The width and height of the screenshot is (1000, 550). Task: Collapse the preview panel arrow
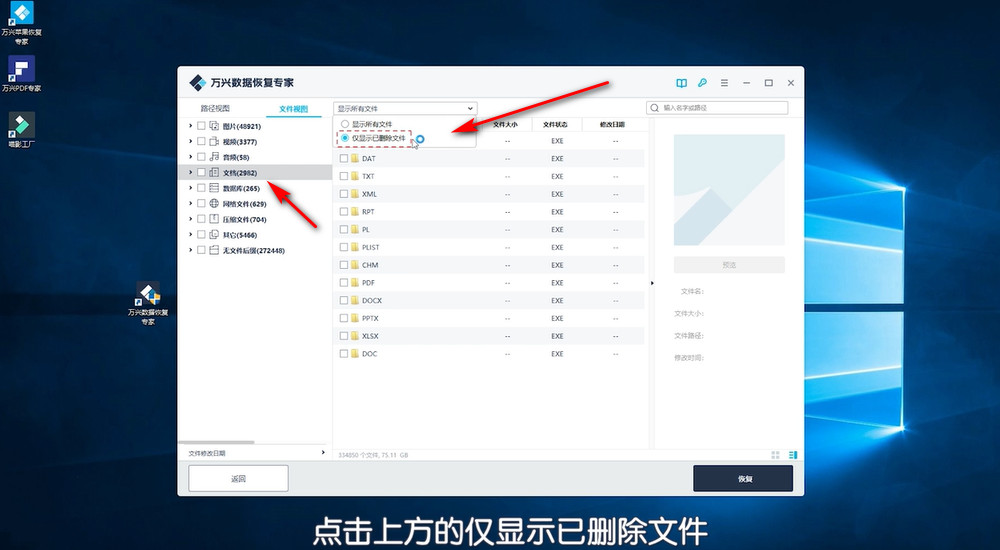point(652,283)
